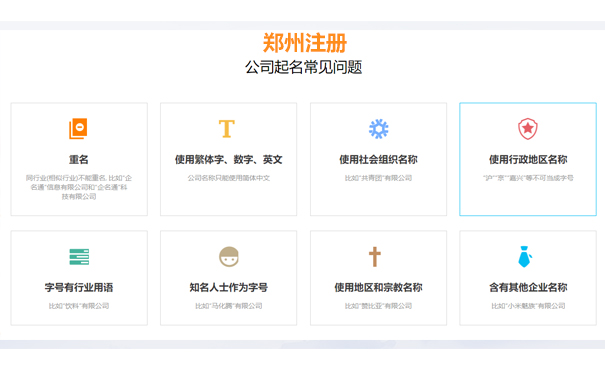This screenshot has width=605, height=375.
Task: Click the 公司起名常见问题 subtitle
Action: point(304,67)
